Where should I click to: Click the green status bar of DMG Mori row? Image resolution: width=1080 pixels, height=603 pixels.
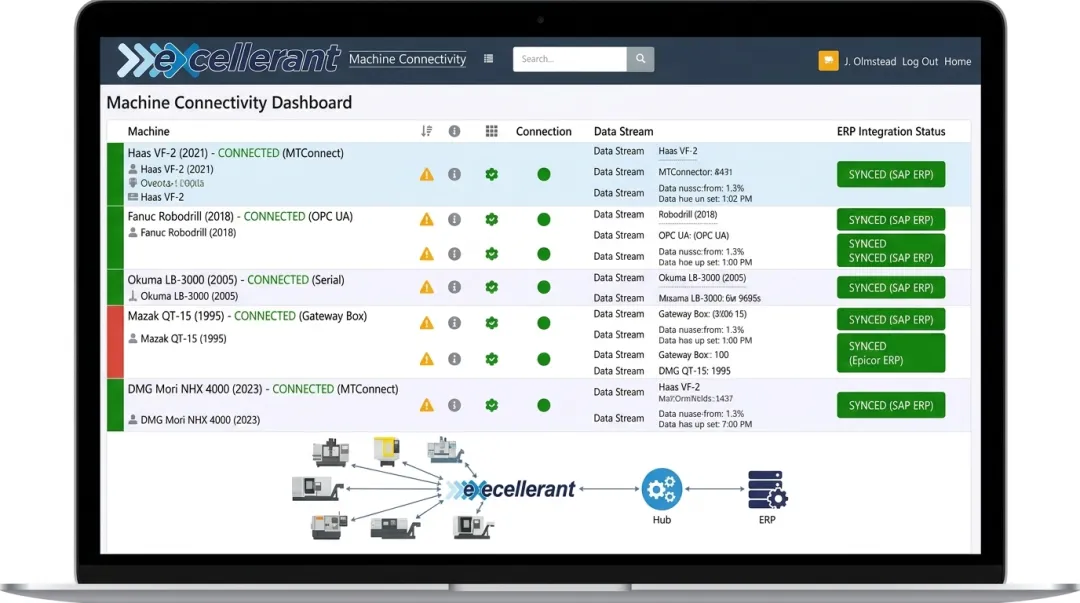click(115, 405)
